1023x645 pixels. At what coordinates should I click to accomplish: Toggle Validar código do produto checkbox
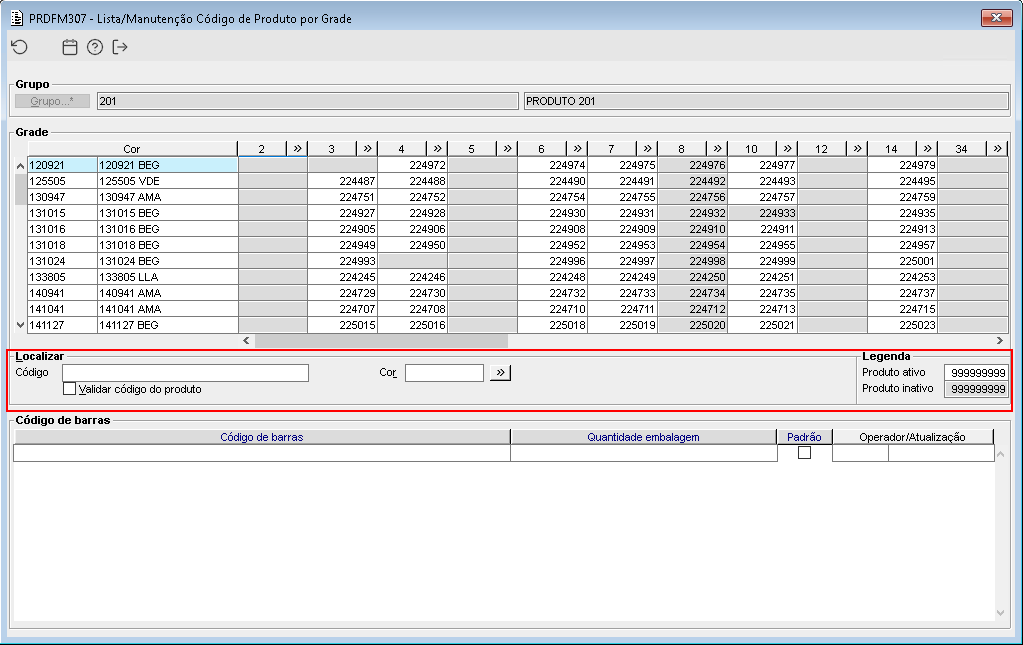tap(69, 389)
